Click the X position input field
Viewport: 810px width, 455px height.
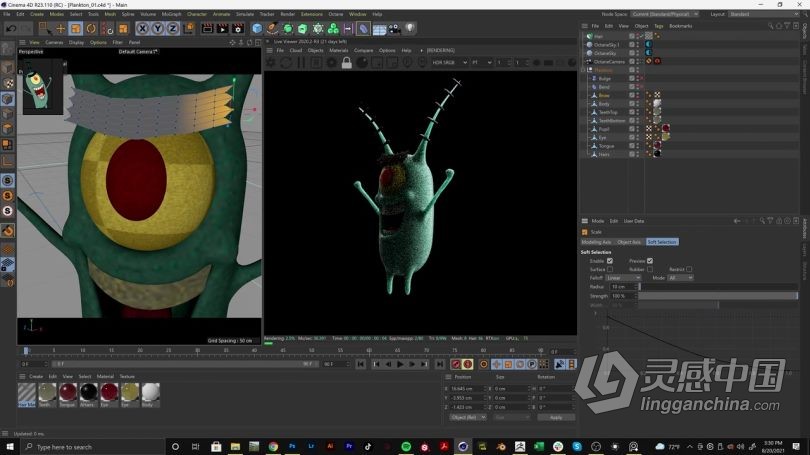466,389
